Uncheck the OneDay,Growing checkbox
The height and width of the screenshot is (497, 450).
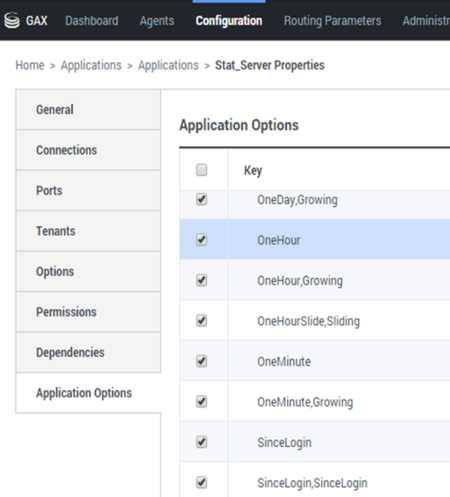coord(201,199)
